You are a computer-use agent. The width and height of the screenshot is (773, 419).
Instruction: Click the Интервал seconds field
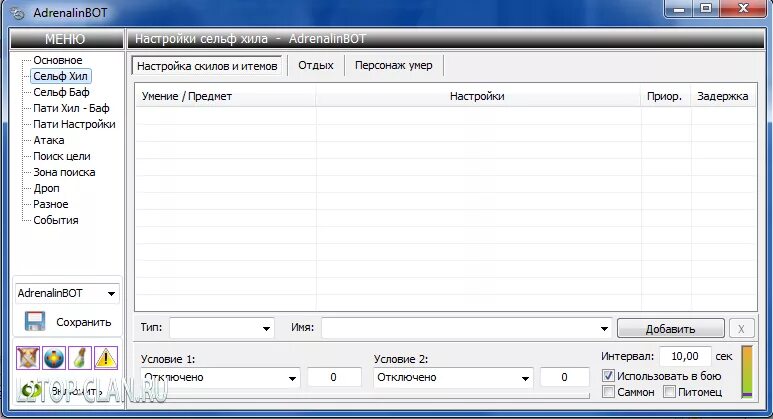click(685, 356)
